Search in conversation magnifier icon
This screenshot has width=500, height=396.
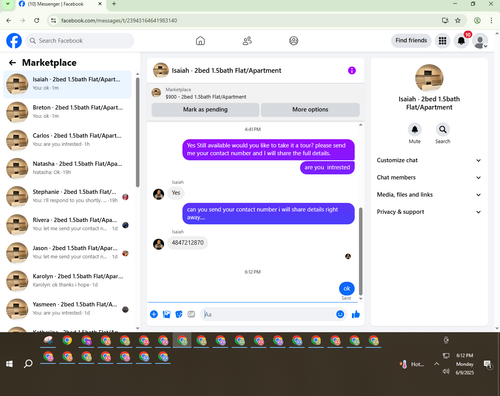click(443, 129)
